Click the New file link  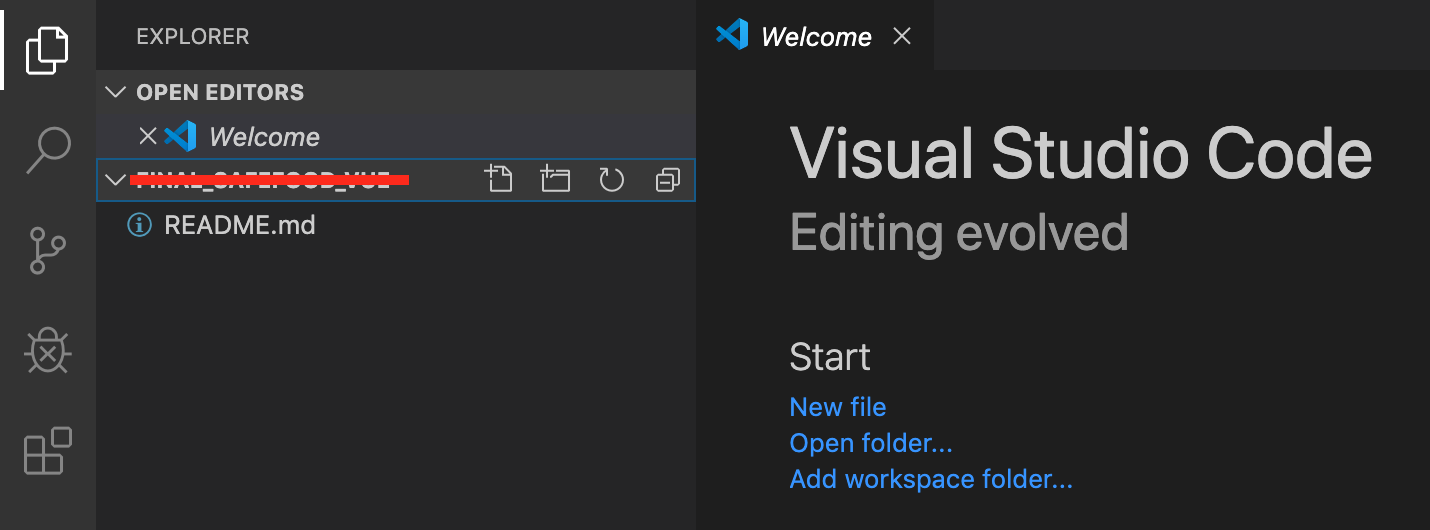[x=837, y=407]
